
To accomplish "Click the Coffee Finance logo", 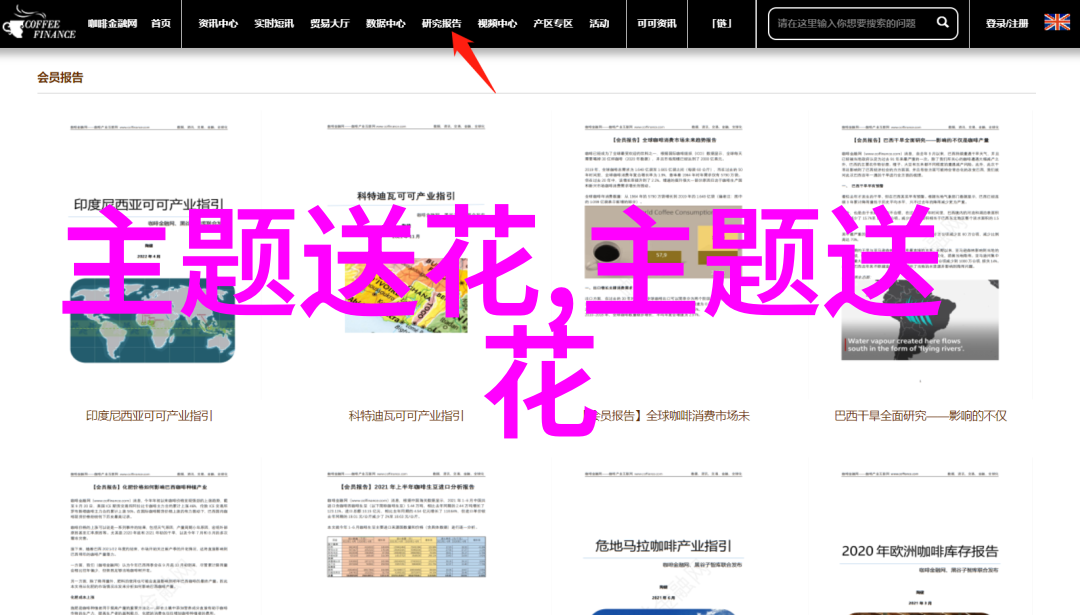I will [x=39, y=23].
